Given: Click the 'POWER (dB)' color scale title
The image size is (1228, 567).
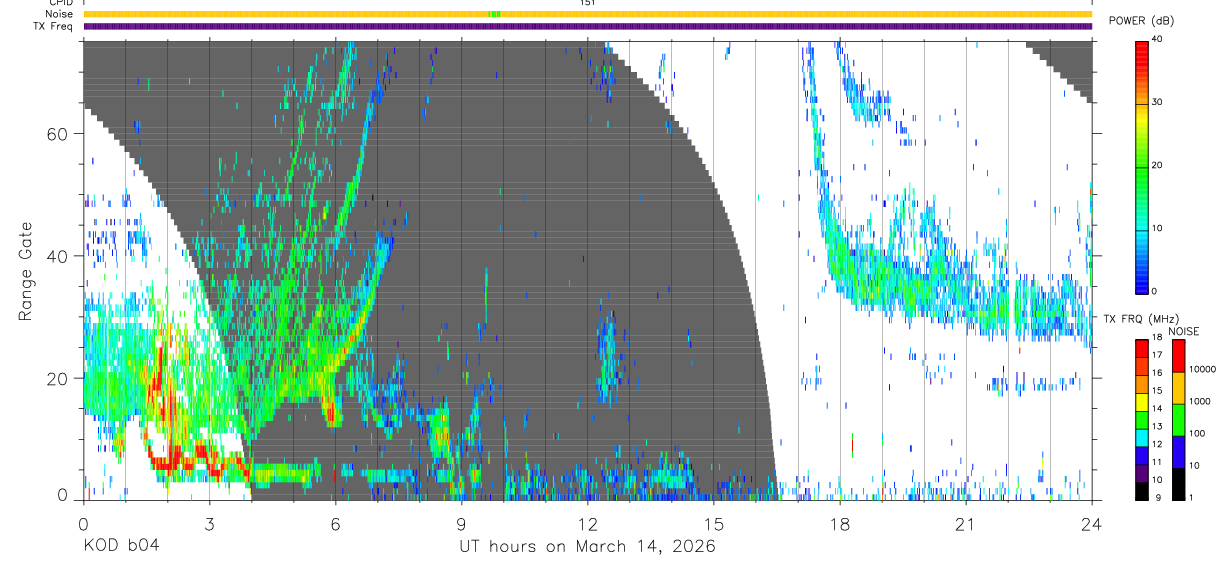Looking at the screenshot, I should 1142,21.
